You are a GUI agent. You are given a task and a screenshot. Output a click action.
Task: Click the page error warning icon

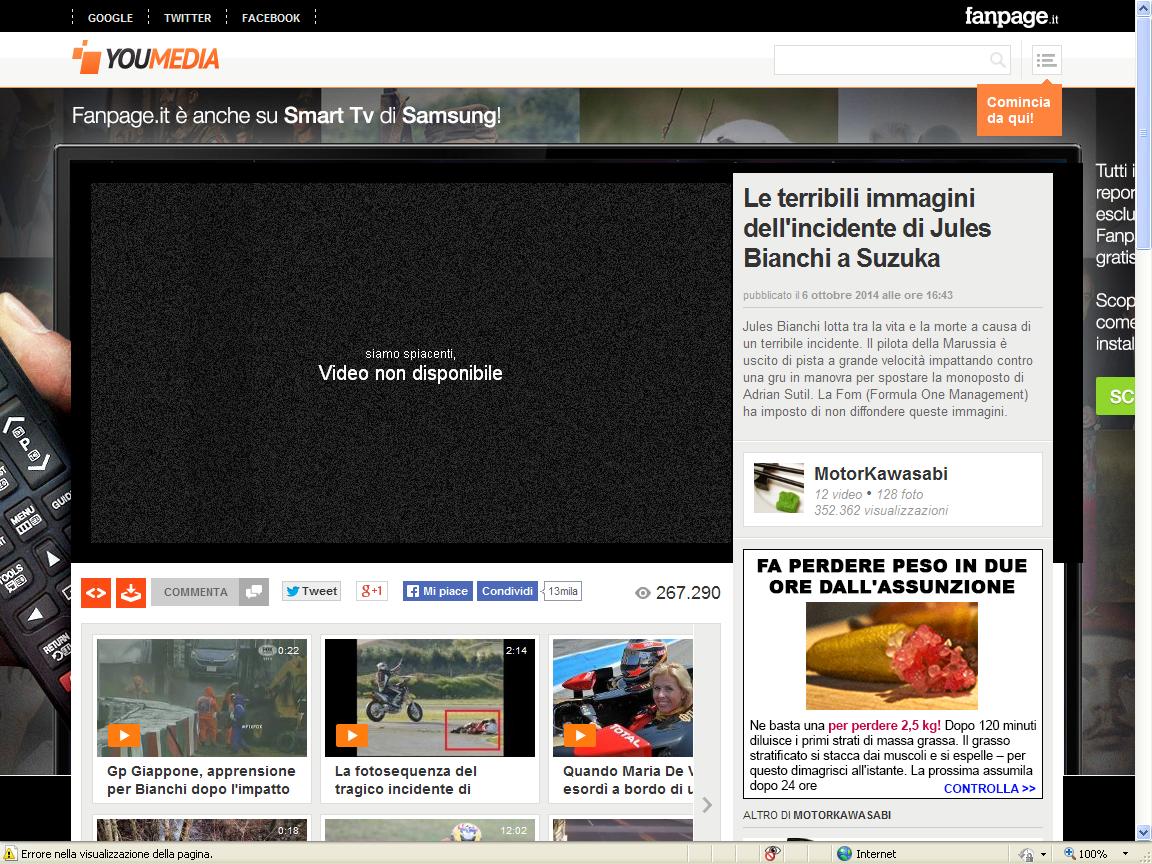(10, 854)
